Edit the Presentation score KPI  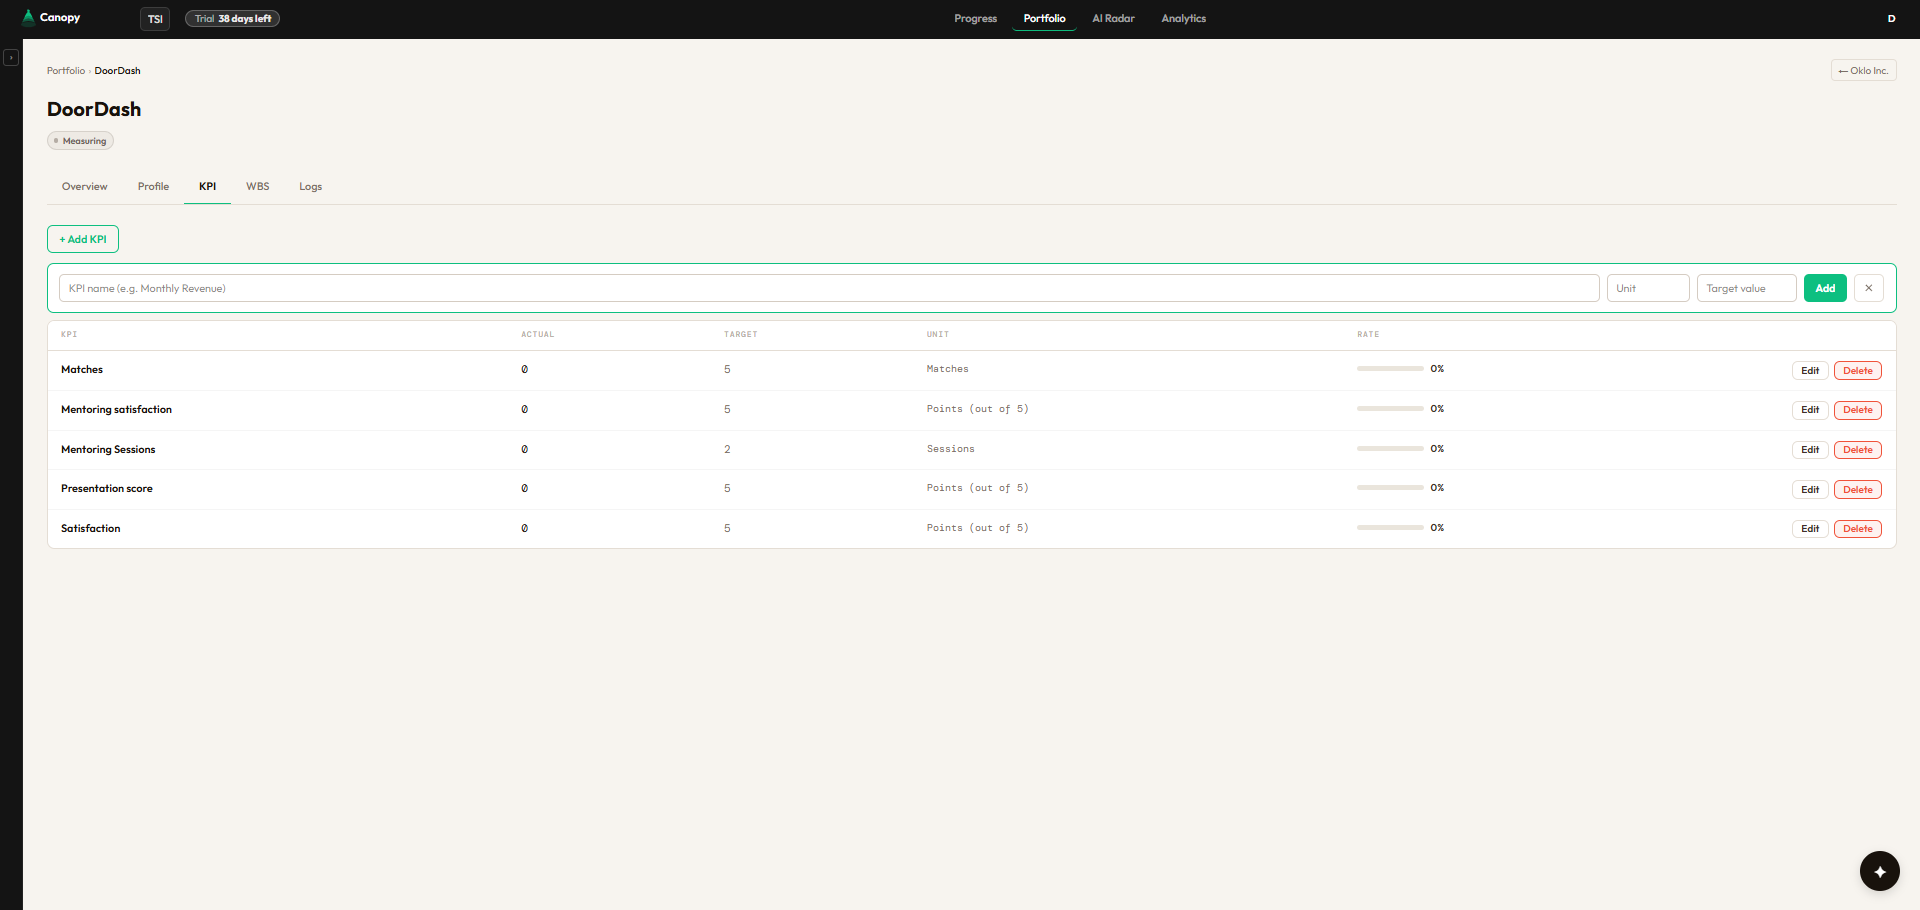pyautogui.click(x=1810, y=490)
